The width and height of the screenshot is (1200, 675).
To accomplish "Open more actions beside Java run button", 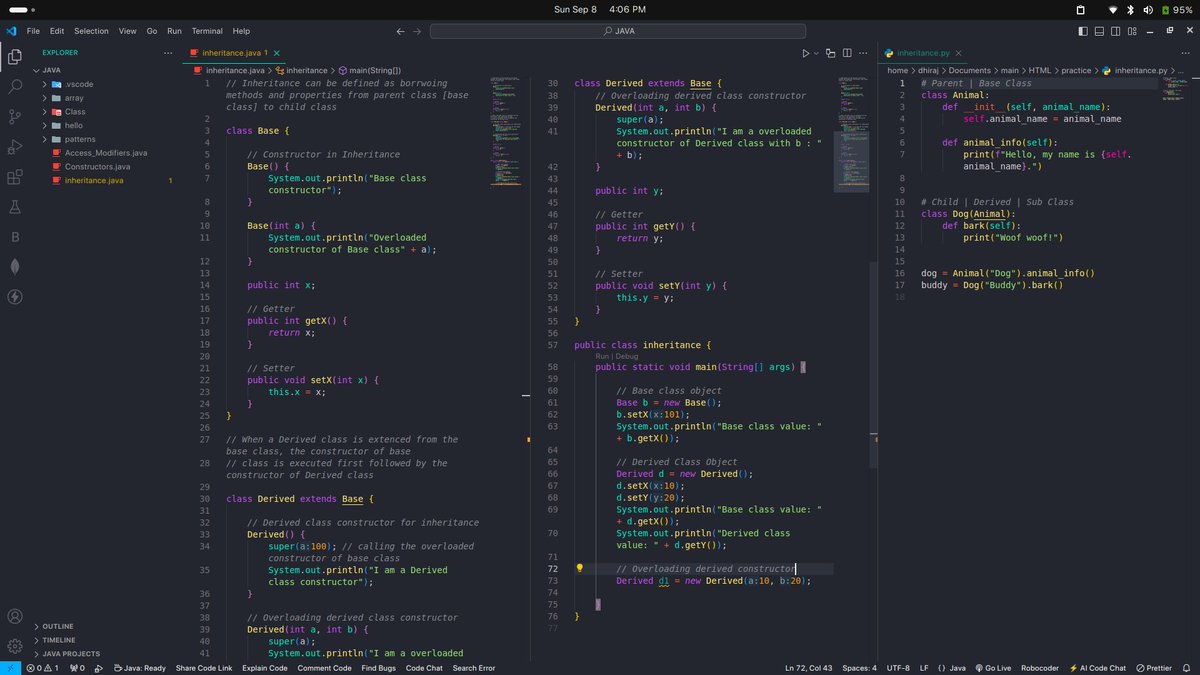I will [x=863, y=52].
